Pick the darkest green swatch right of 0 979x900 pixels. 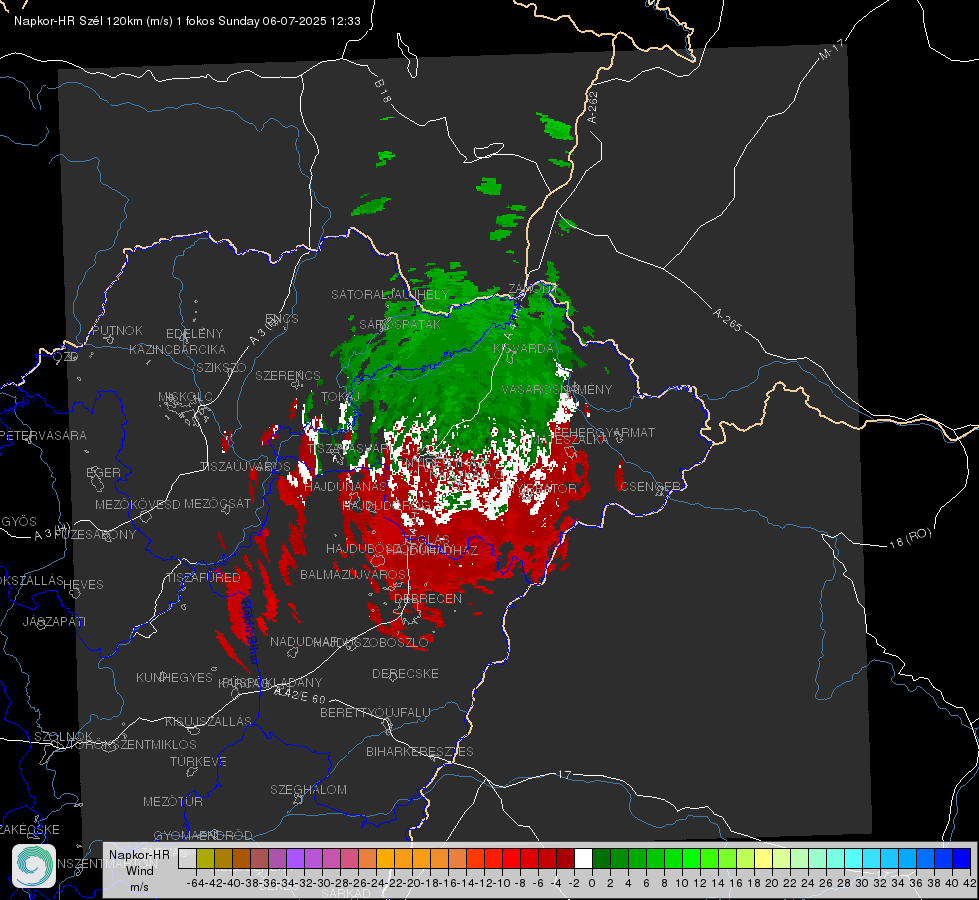point(601,858)
